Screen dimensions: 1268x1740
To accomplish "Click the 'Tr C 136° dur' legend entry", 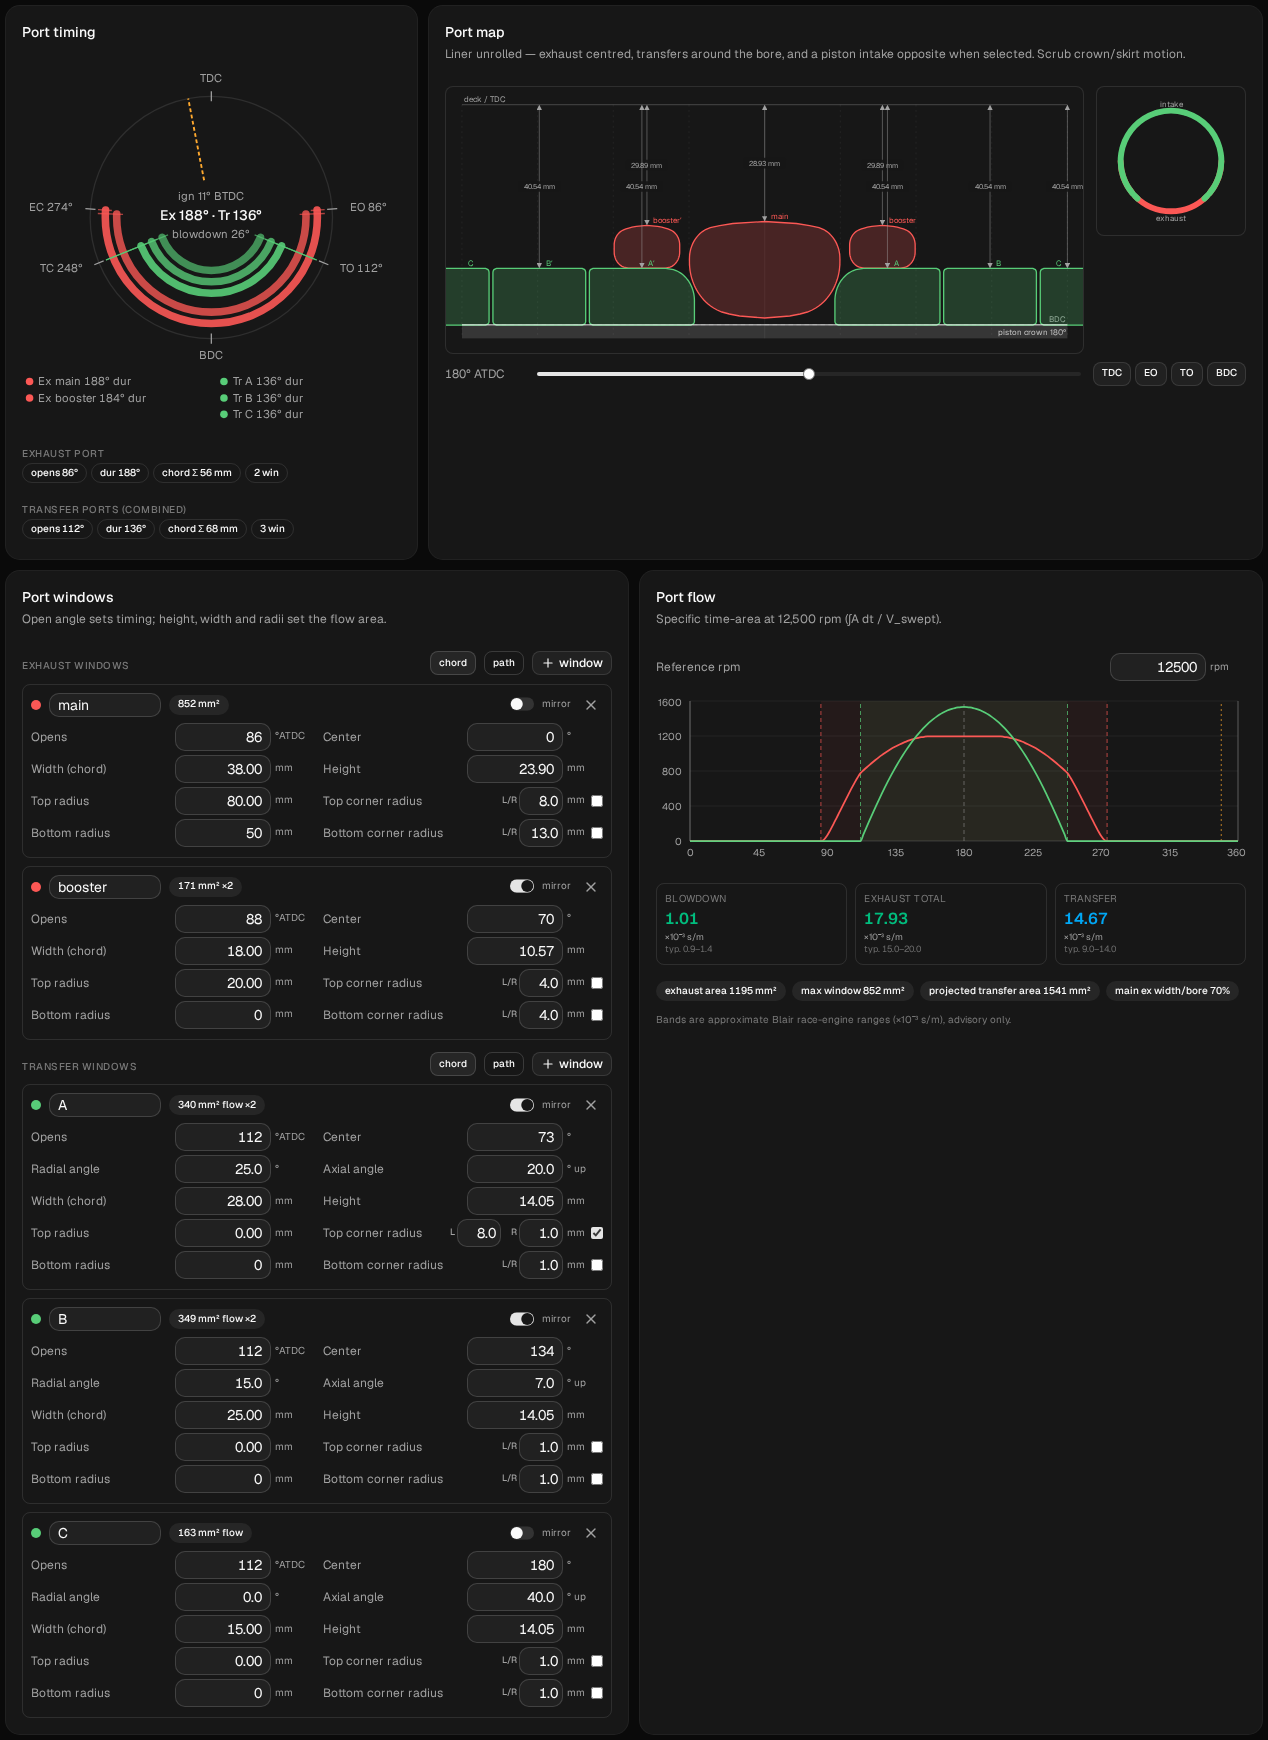I will coord(261,414).
